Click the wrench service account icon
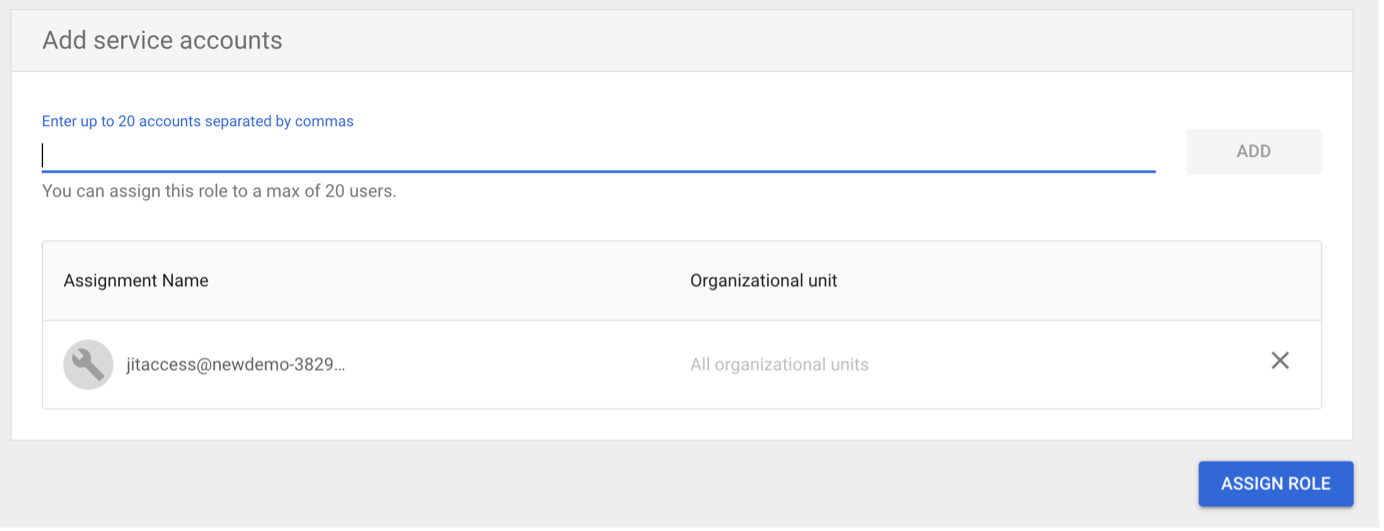Image resolution: width=1384 pixels, height=531 pixels. click(x=88, y=364)
